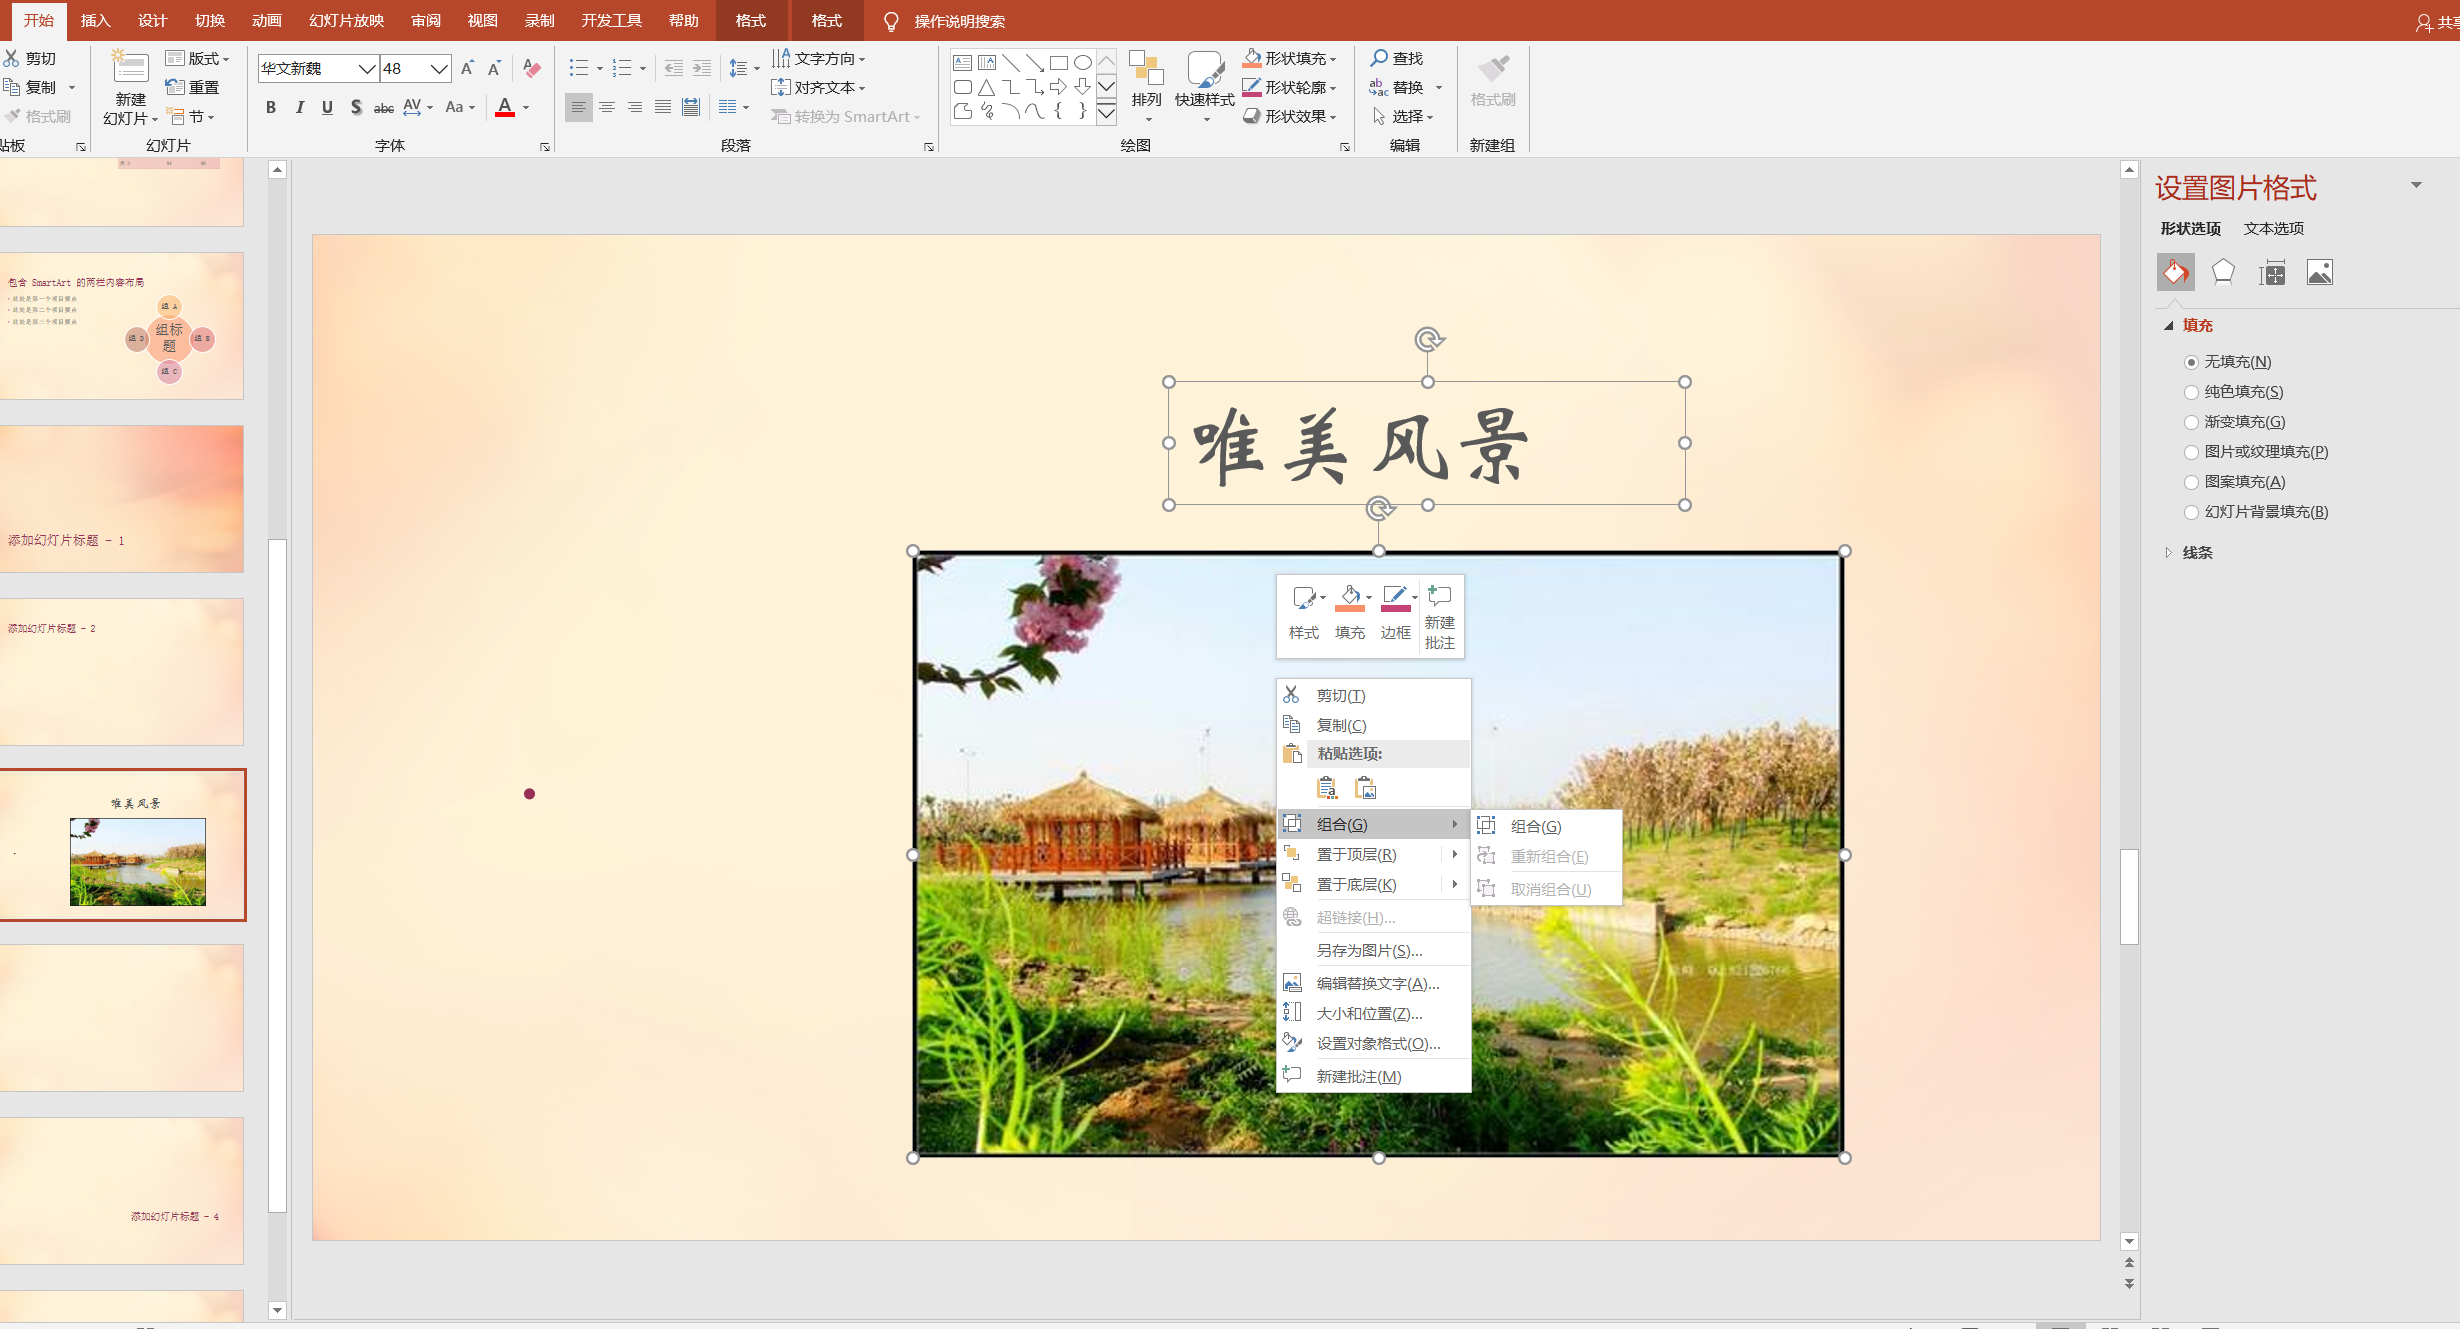Click 快速样式 quick styles button
This screenshot has width=2460, height=1329.
(x=1204, y=85)
